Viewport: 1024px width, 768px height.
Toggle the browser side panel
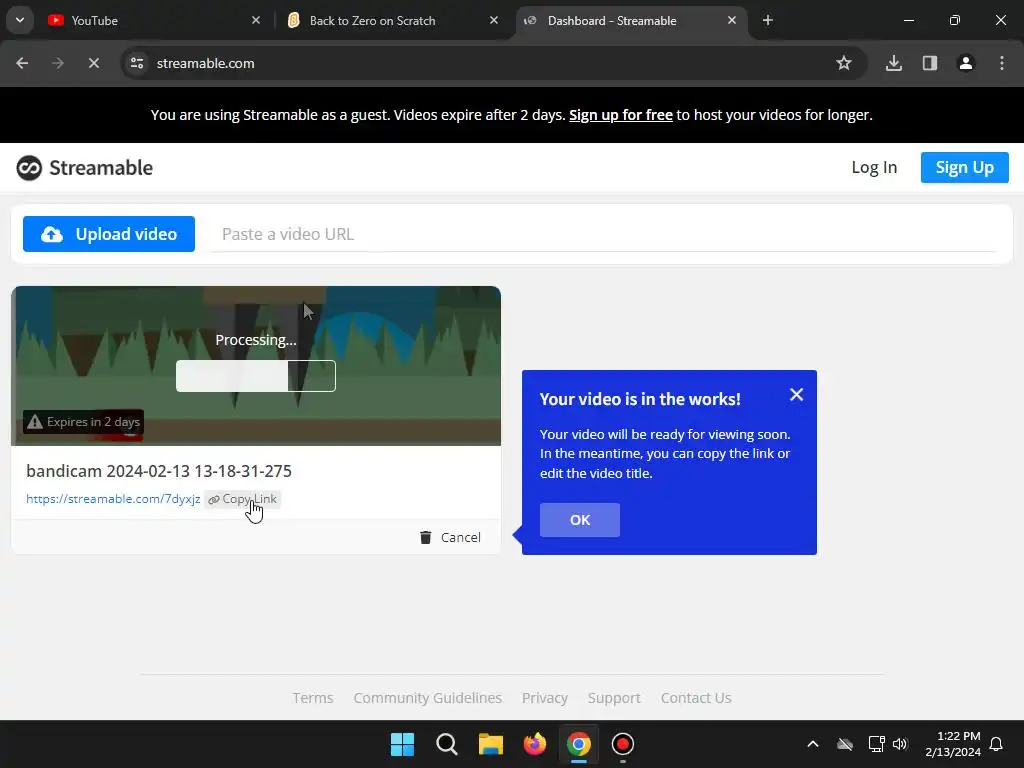(930, 63)
